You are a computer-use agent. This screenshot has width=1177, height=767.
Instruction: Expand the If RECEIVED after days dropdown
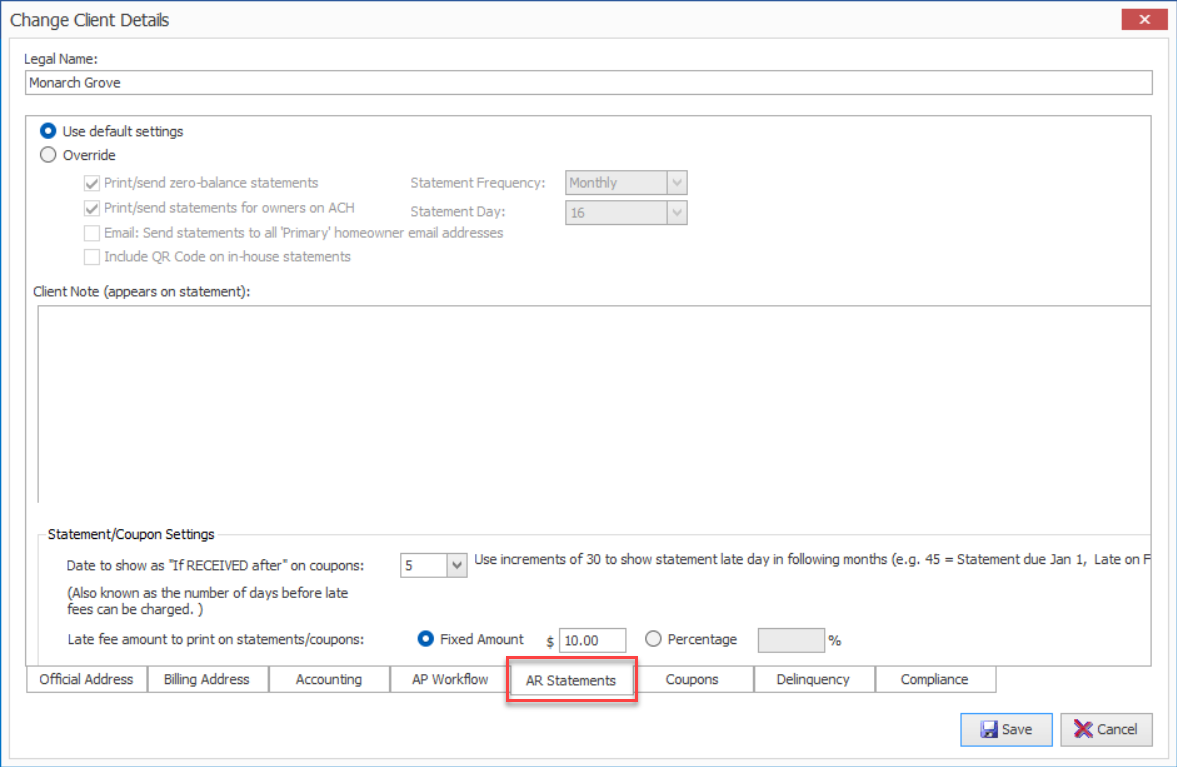[456, 566]
